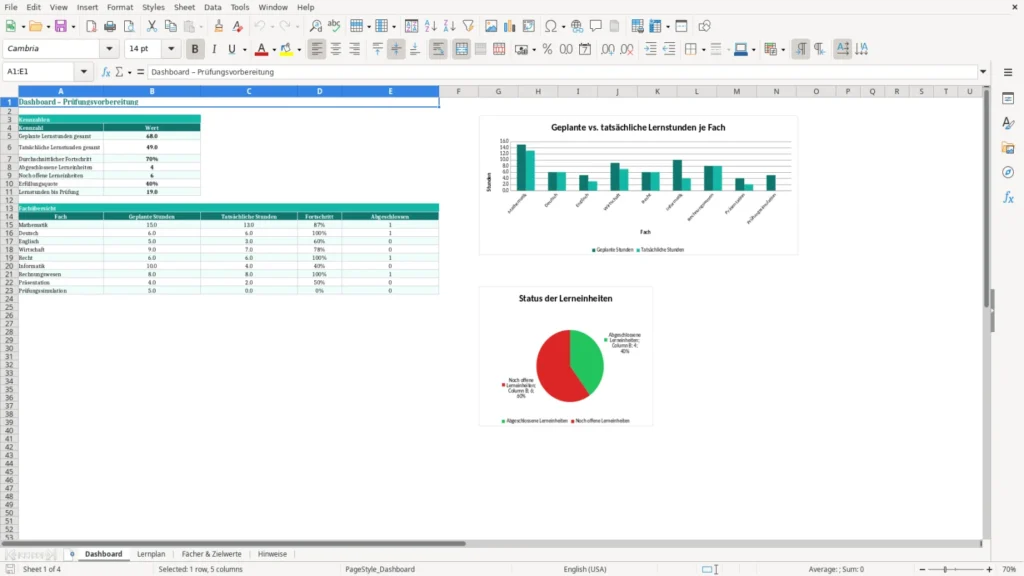This screenshot has width=1024, height=576.
Task: Click English (USA) language in status bar
Action: [585, 569]
